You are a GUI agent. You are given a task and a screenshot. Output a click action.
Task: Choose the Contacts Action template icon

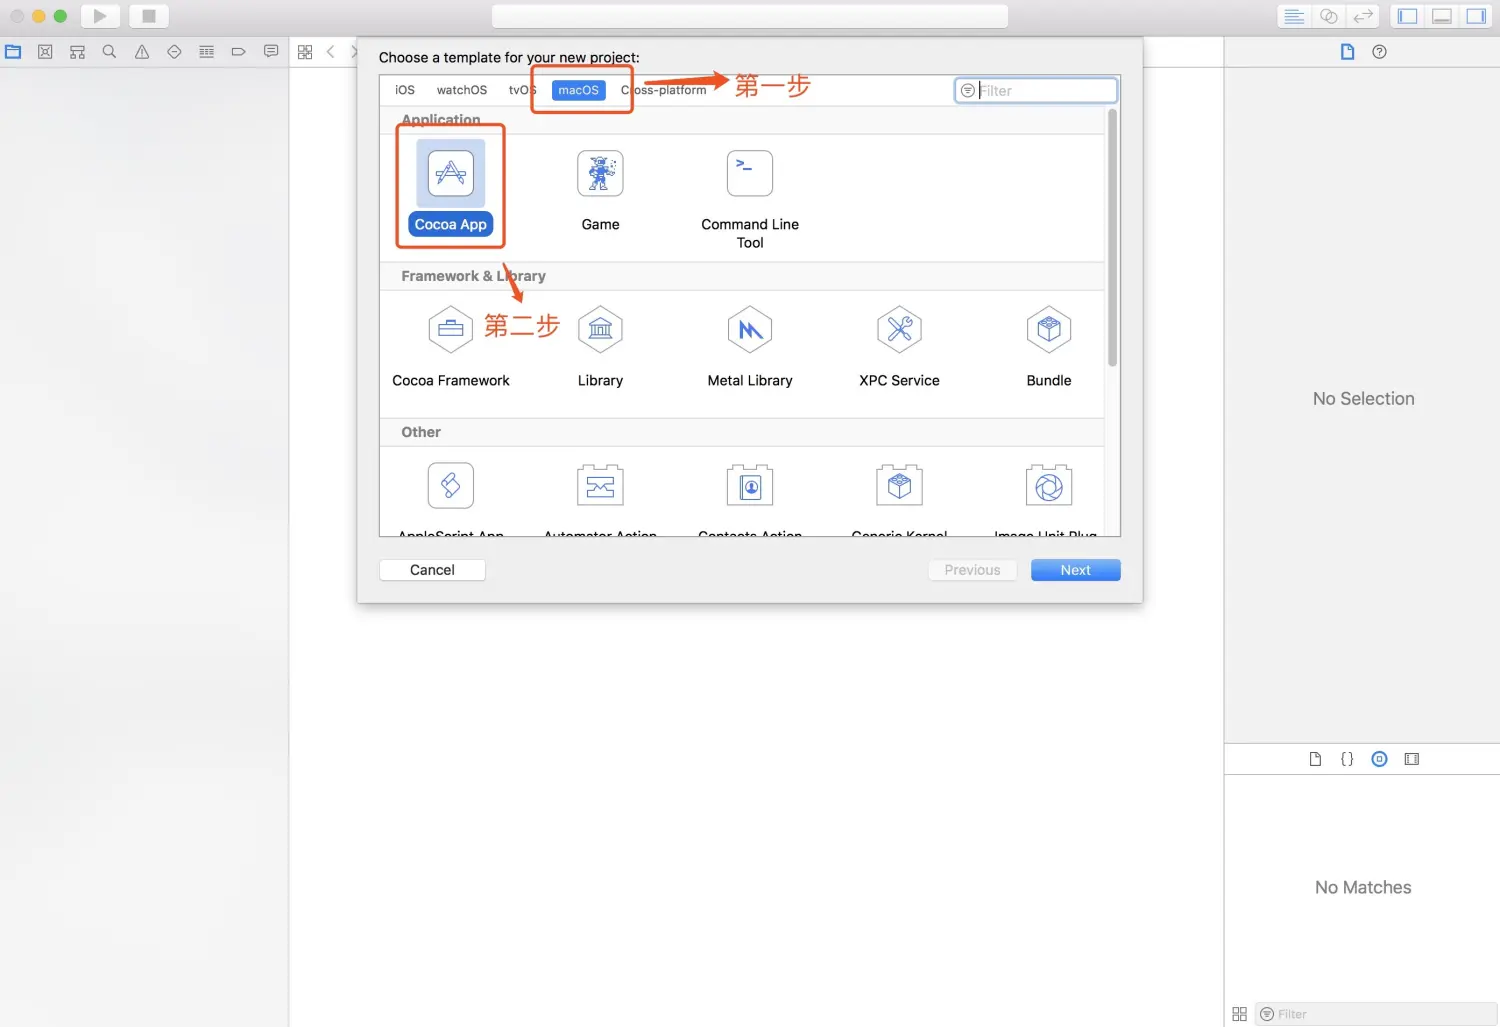coord(750,485)
